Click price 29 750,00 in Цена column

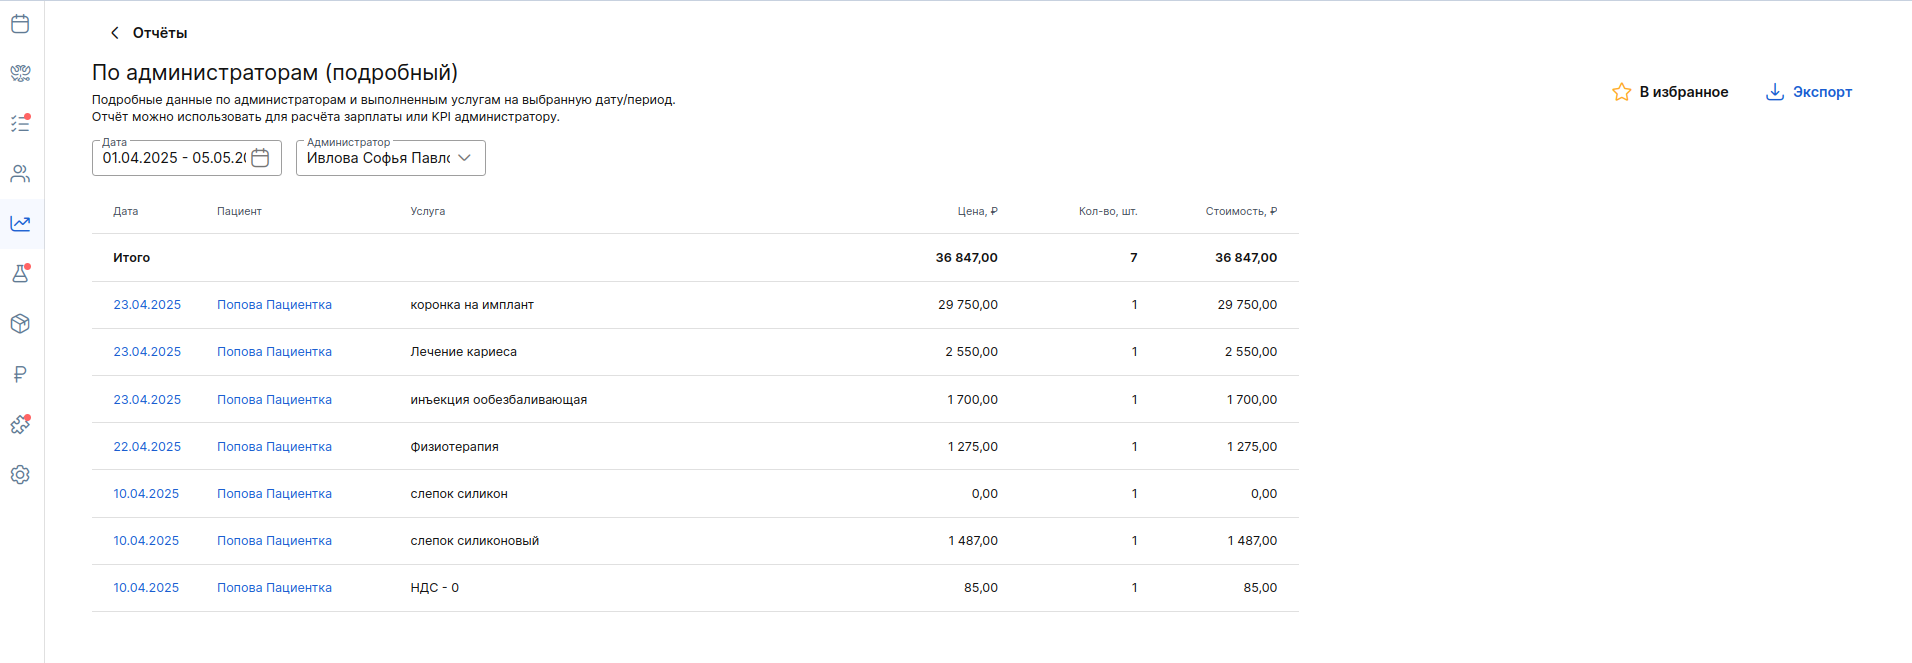tap(968, 305)
